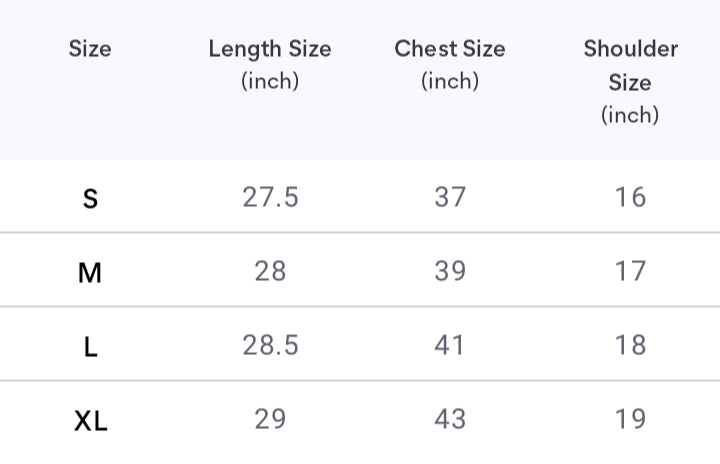
Task: Click chest value 37 in S row
Action: tap(450, 197)
